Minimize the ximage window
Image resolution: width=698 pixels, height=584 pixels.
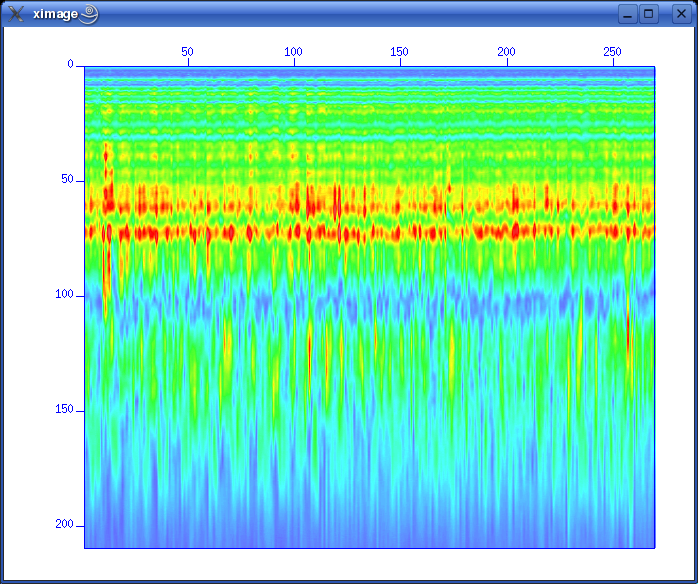tap(627, 14)
